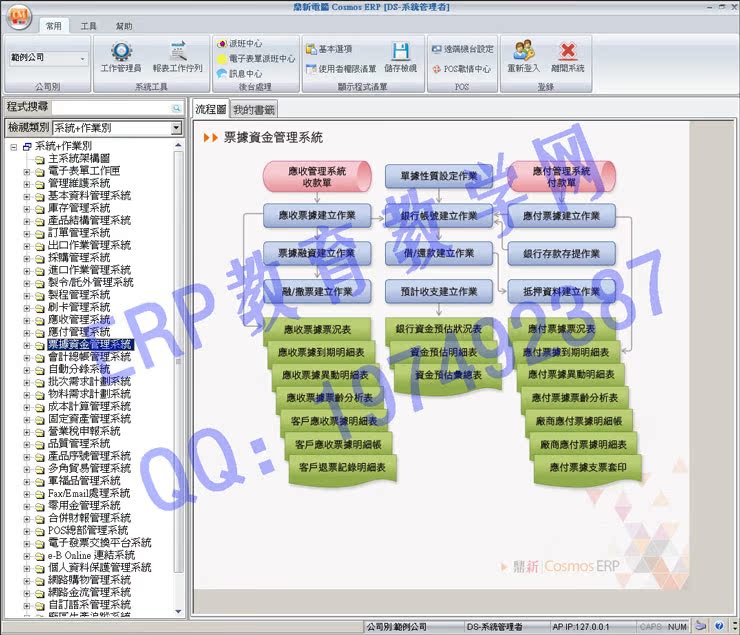Click into the 程式搜尋 input field
The height and width of the screenshot is (635, 740).
click(111, 108)
